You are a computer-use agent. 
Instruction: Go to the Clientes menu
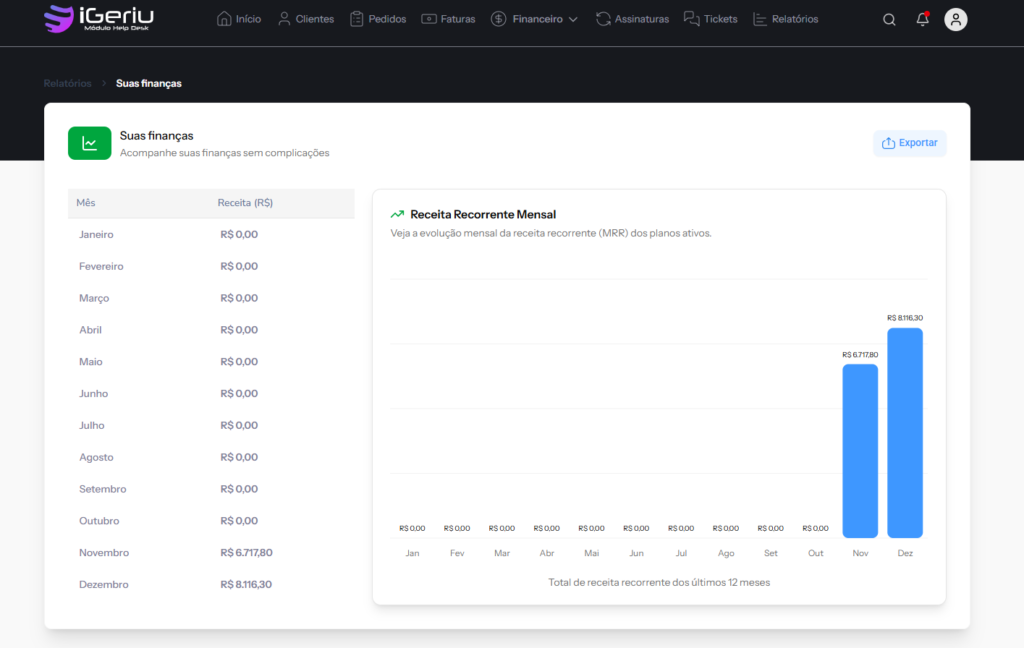[306, 19]
